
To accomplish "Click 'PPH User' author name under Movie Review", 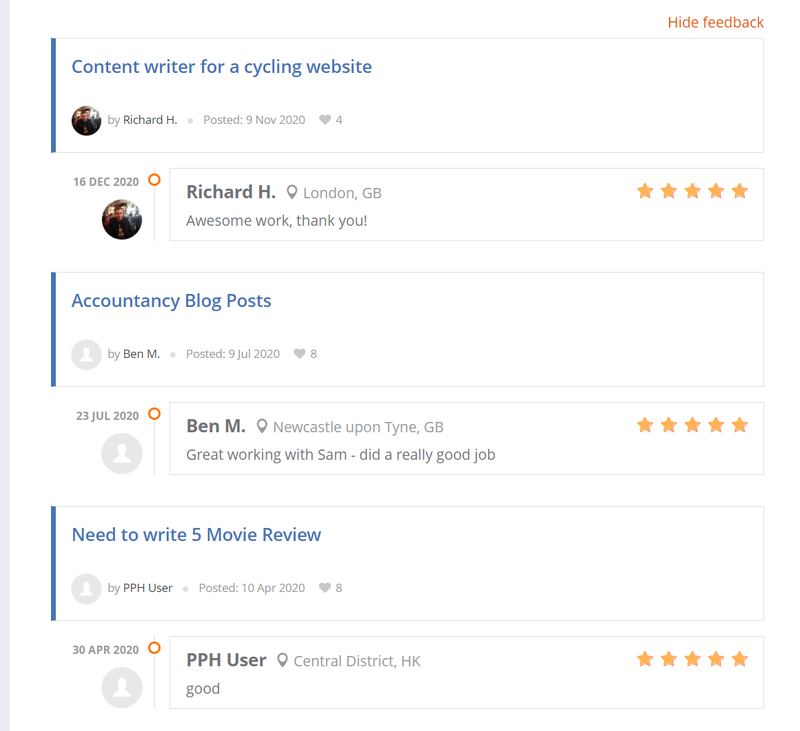I will click(x=148, y=588).
